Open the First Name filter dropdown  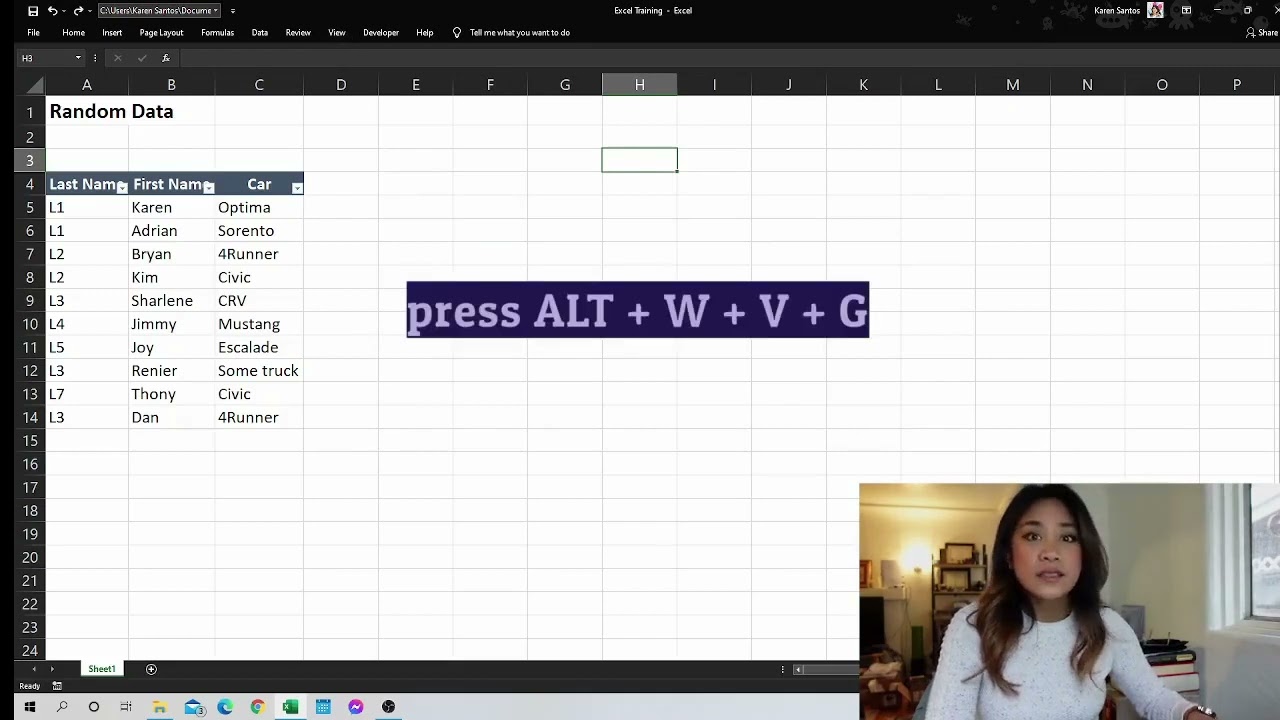(x=208, y=187)
